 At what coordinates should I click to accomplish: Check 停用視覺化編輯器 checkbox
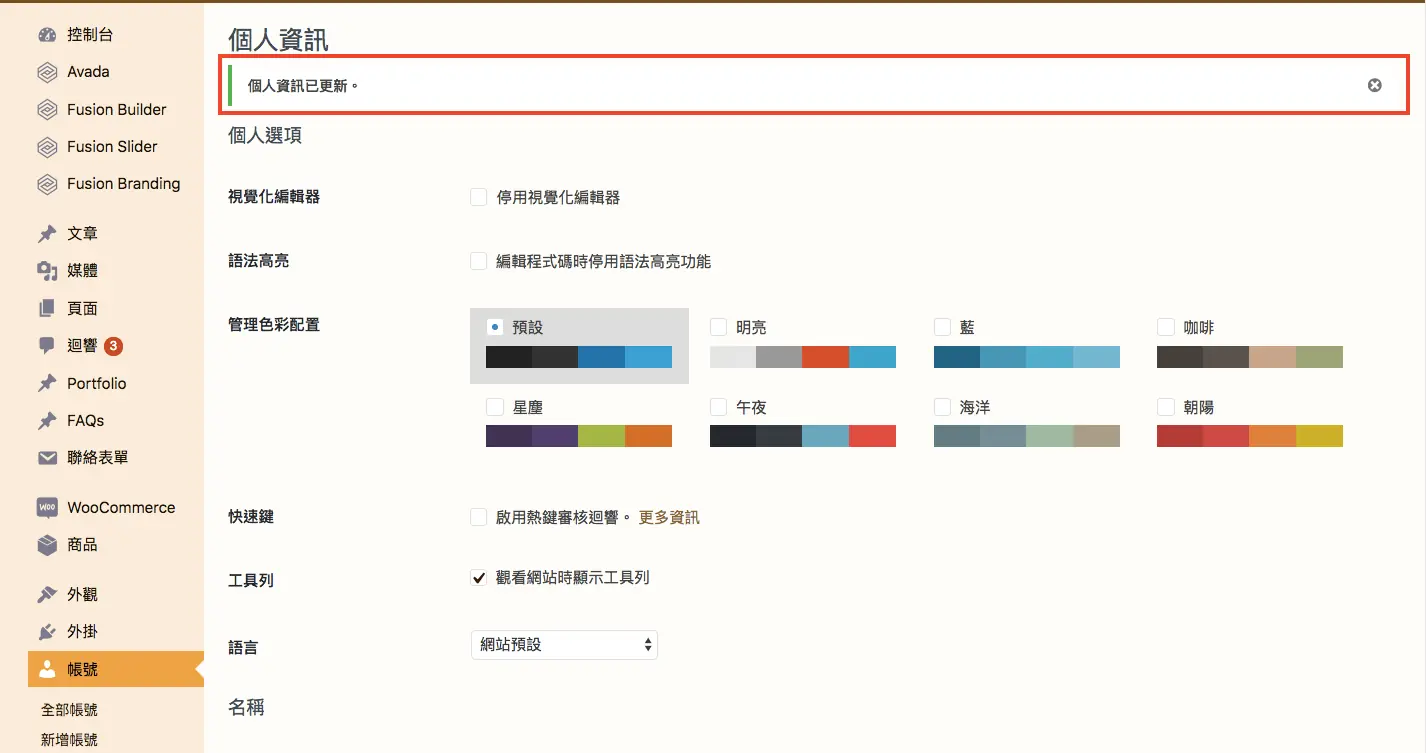(x=479, y=197)
